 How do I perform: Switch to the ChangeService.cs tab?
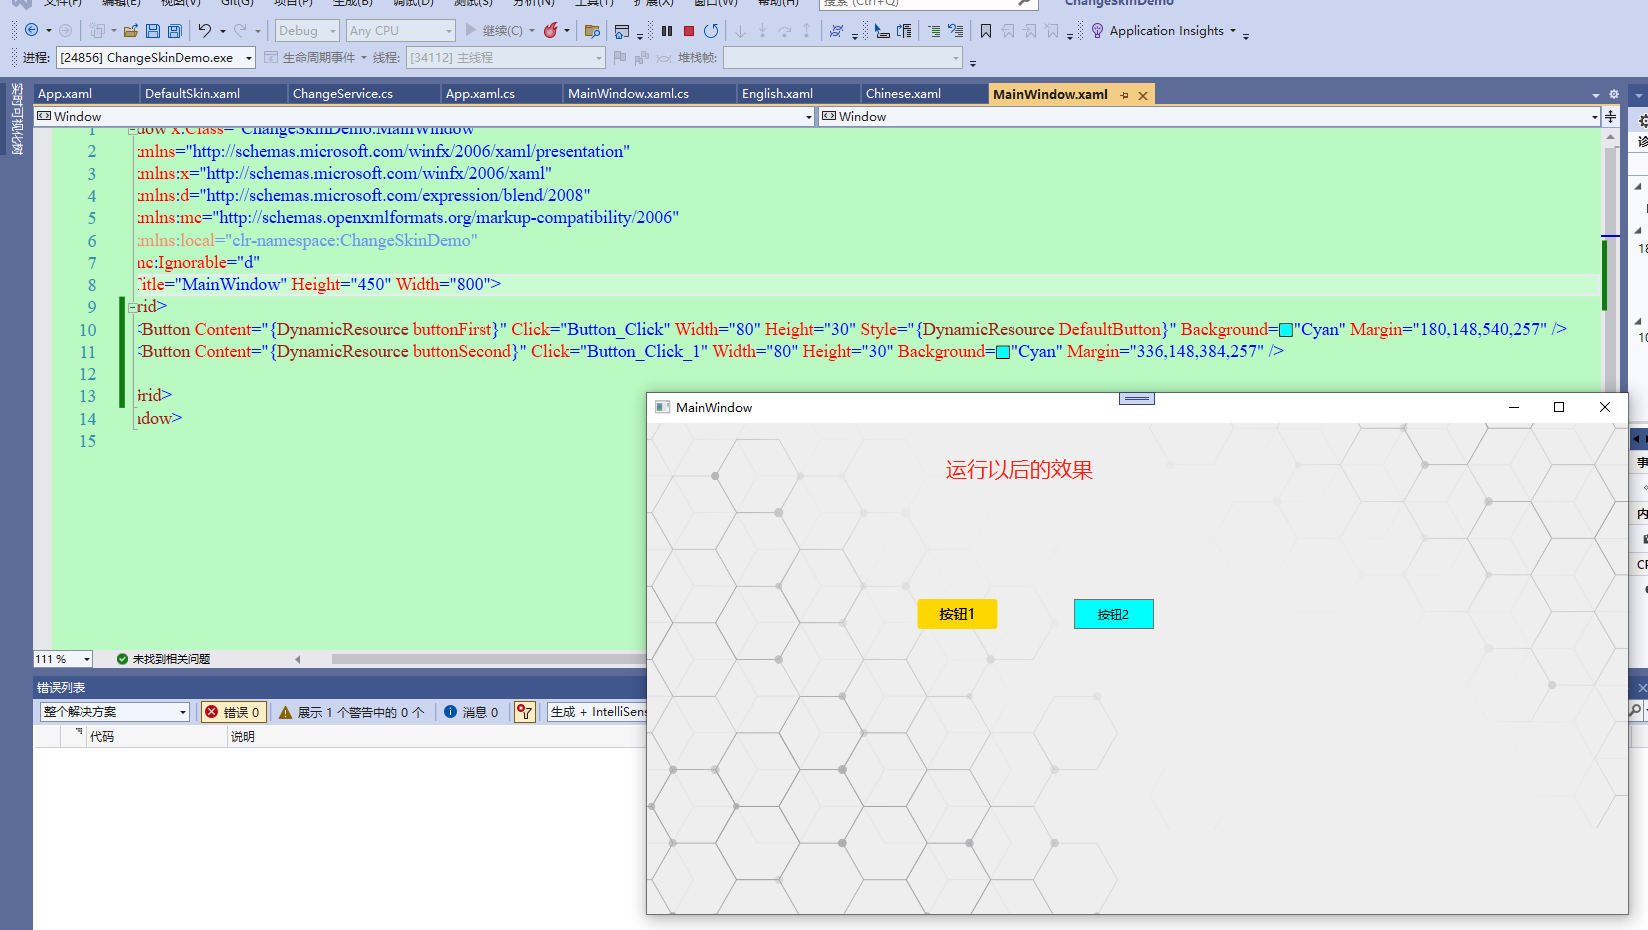point(342,94)
